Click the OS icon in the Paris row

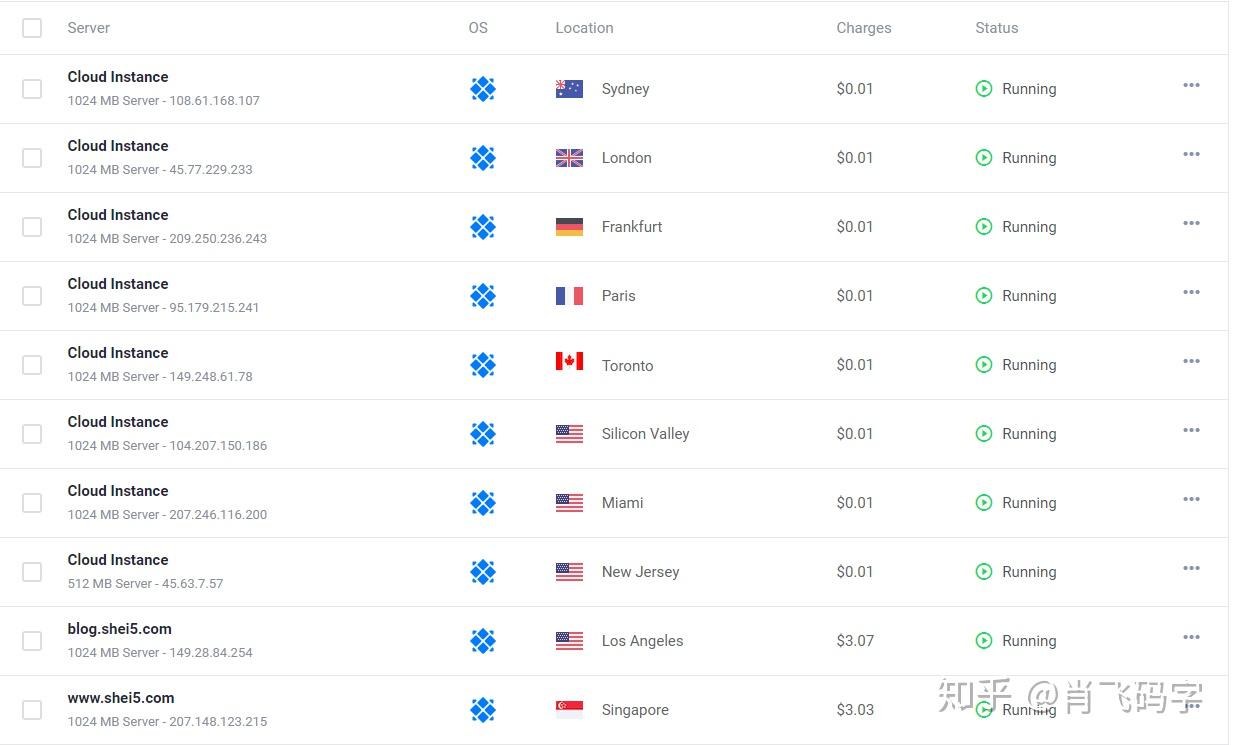(483, 296)
